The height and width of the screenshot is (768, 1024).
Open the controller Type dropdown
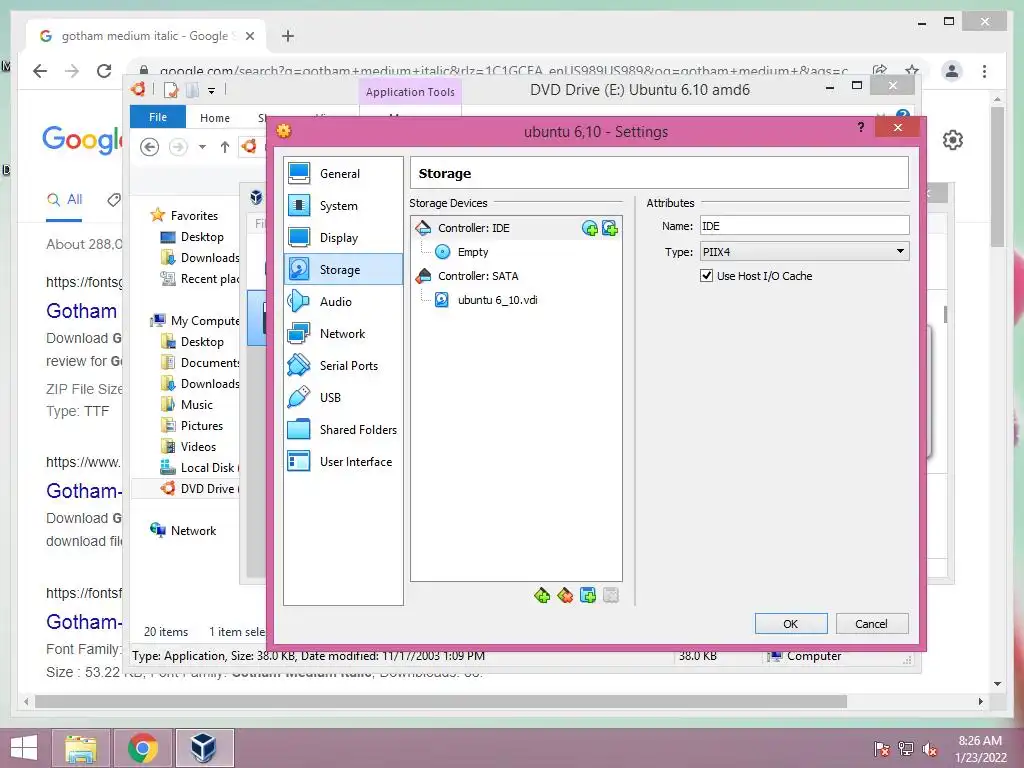click(x=805, y=251)
